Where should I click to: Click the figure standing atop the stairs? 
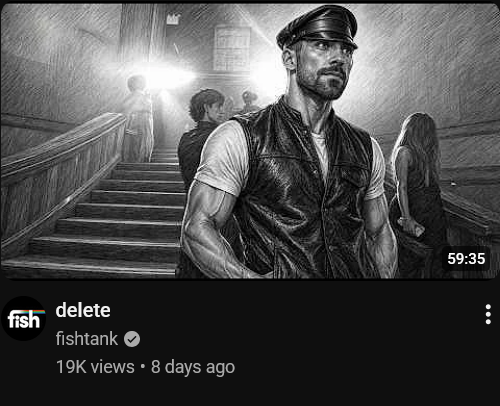point(138,118)
